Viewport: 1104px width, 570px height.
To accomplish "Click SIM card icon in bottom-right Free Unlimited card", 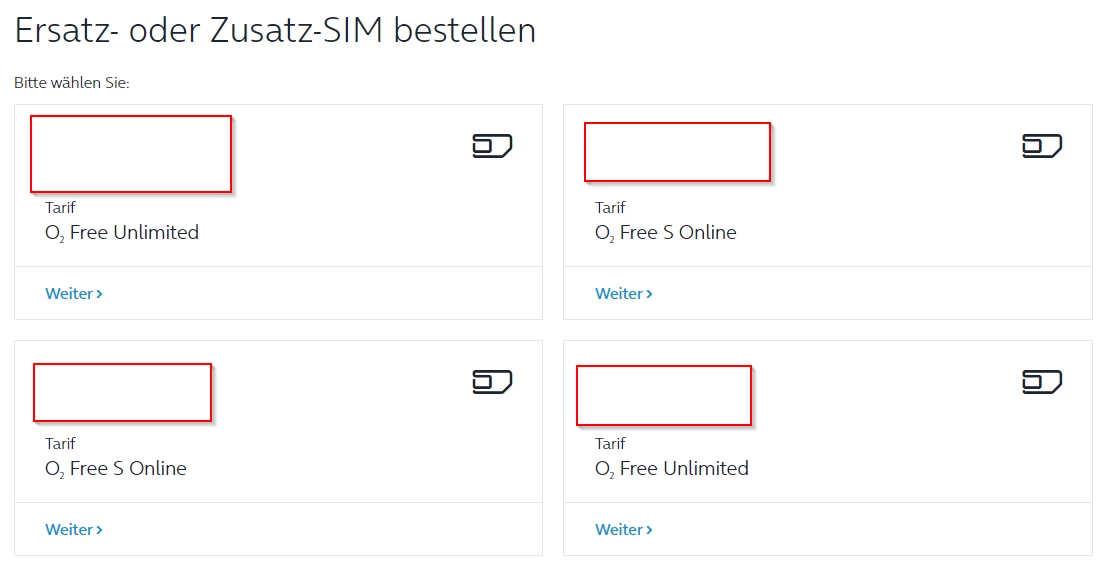I will pos(1042,382).
